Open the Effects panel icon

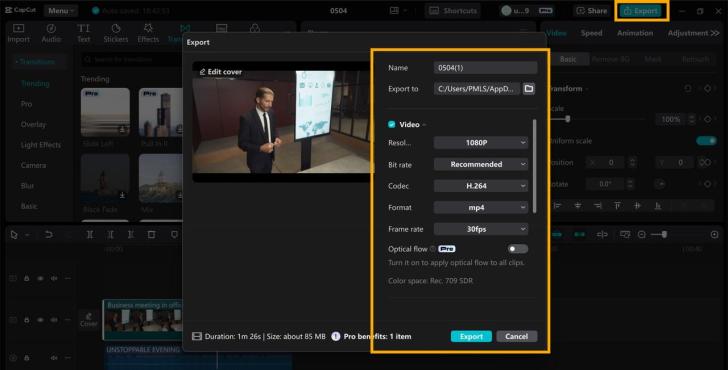pos(148,28)
